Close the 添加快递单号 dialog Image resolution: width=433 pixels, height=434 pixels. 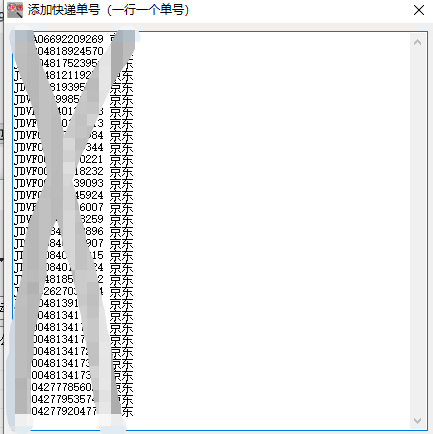pyautogui.click(x=419, y=10)
